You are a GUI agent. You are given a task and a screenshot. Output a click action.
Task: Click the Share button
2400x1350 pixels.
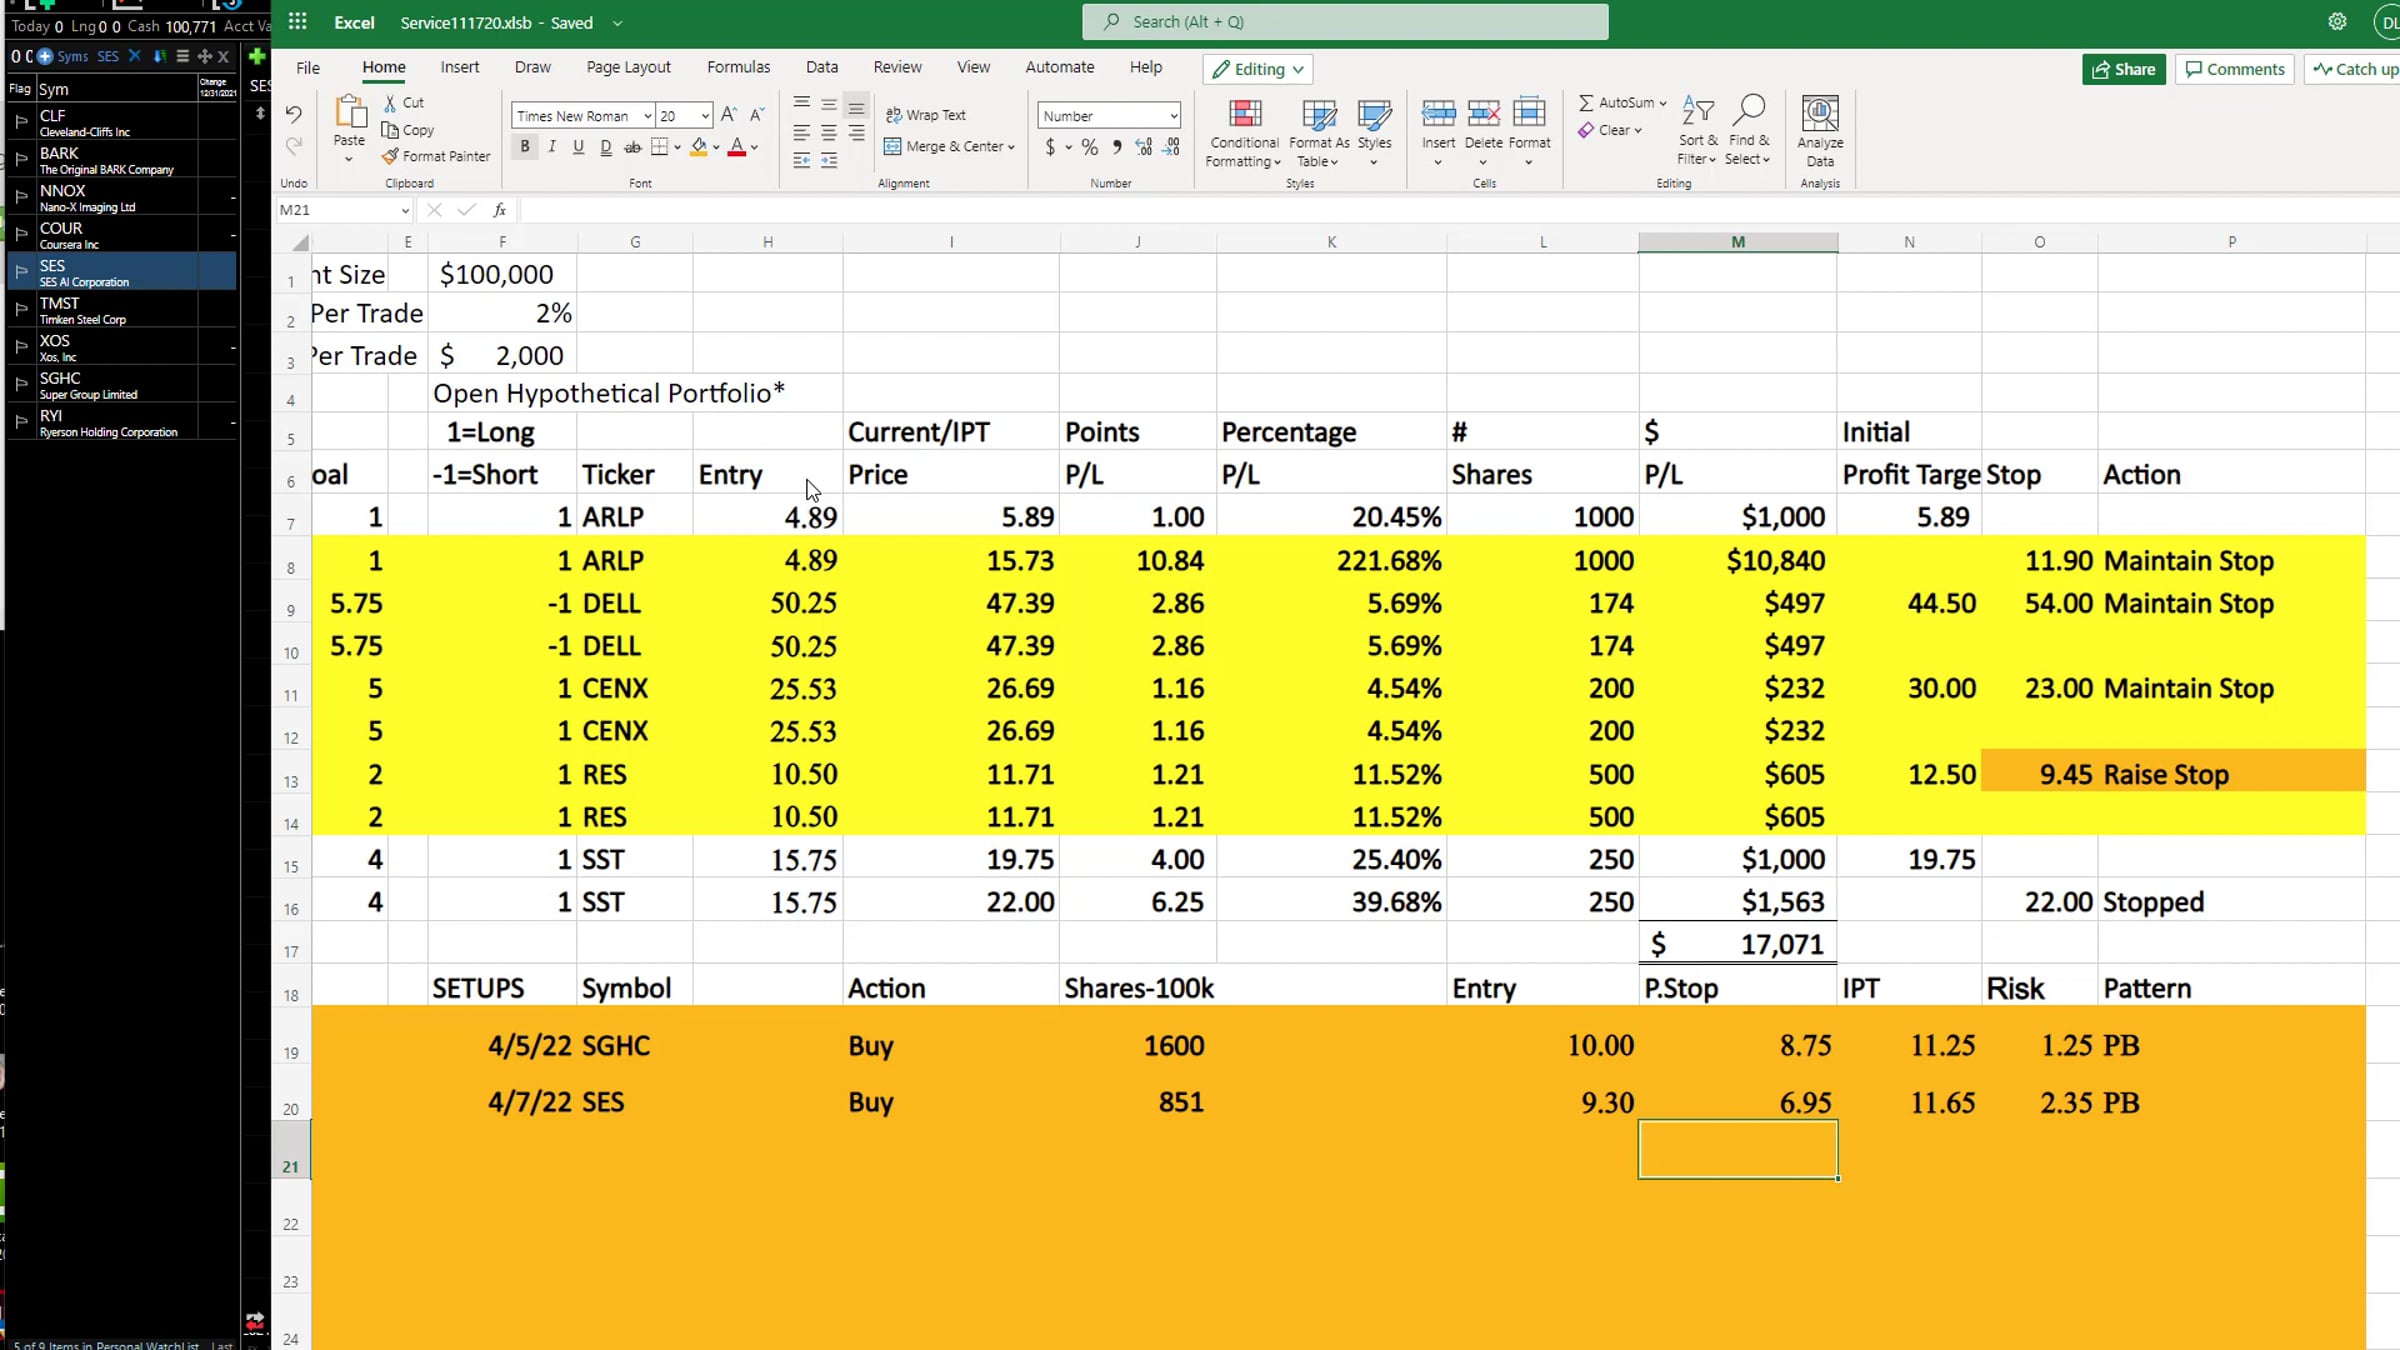click(2124, 69)
